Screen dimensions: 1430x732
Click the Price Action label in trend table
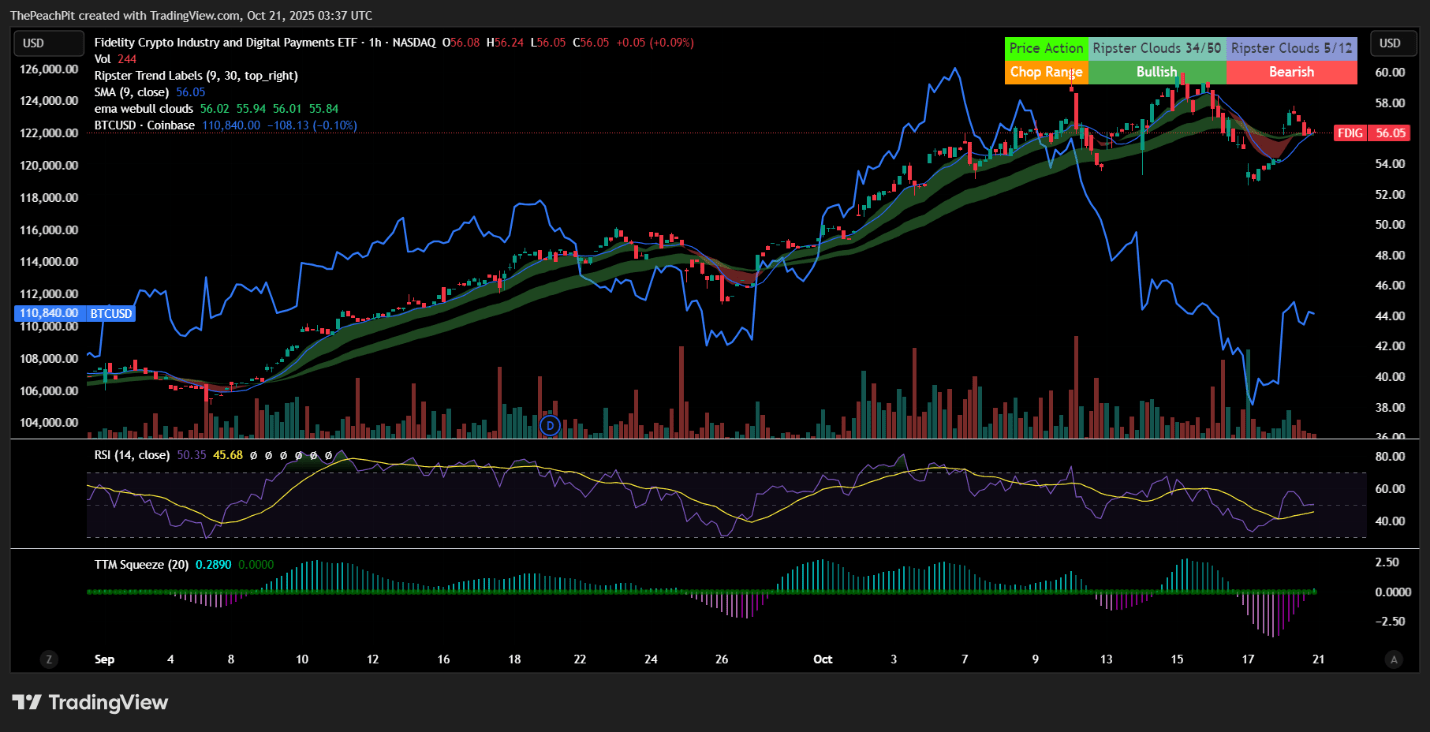pyautogui.click(x=1046, y=47)
